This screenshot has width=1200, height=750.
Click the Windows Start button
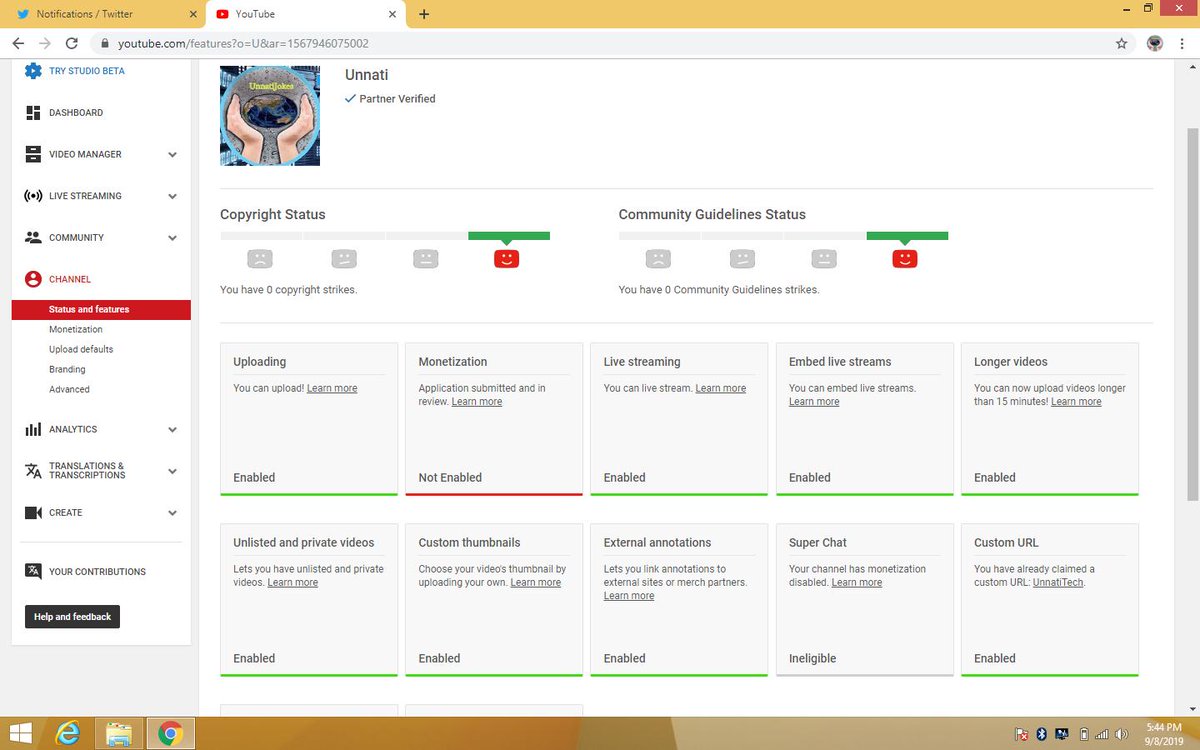click(20, 734)
